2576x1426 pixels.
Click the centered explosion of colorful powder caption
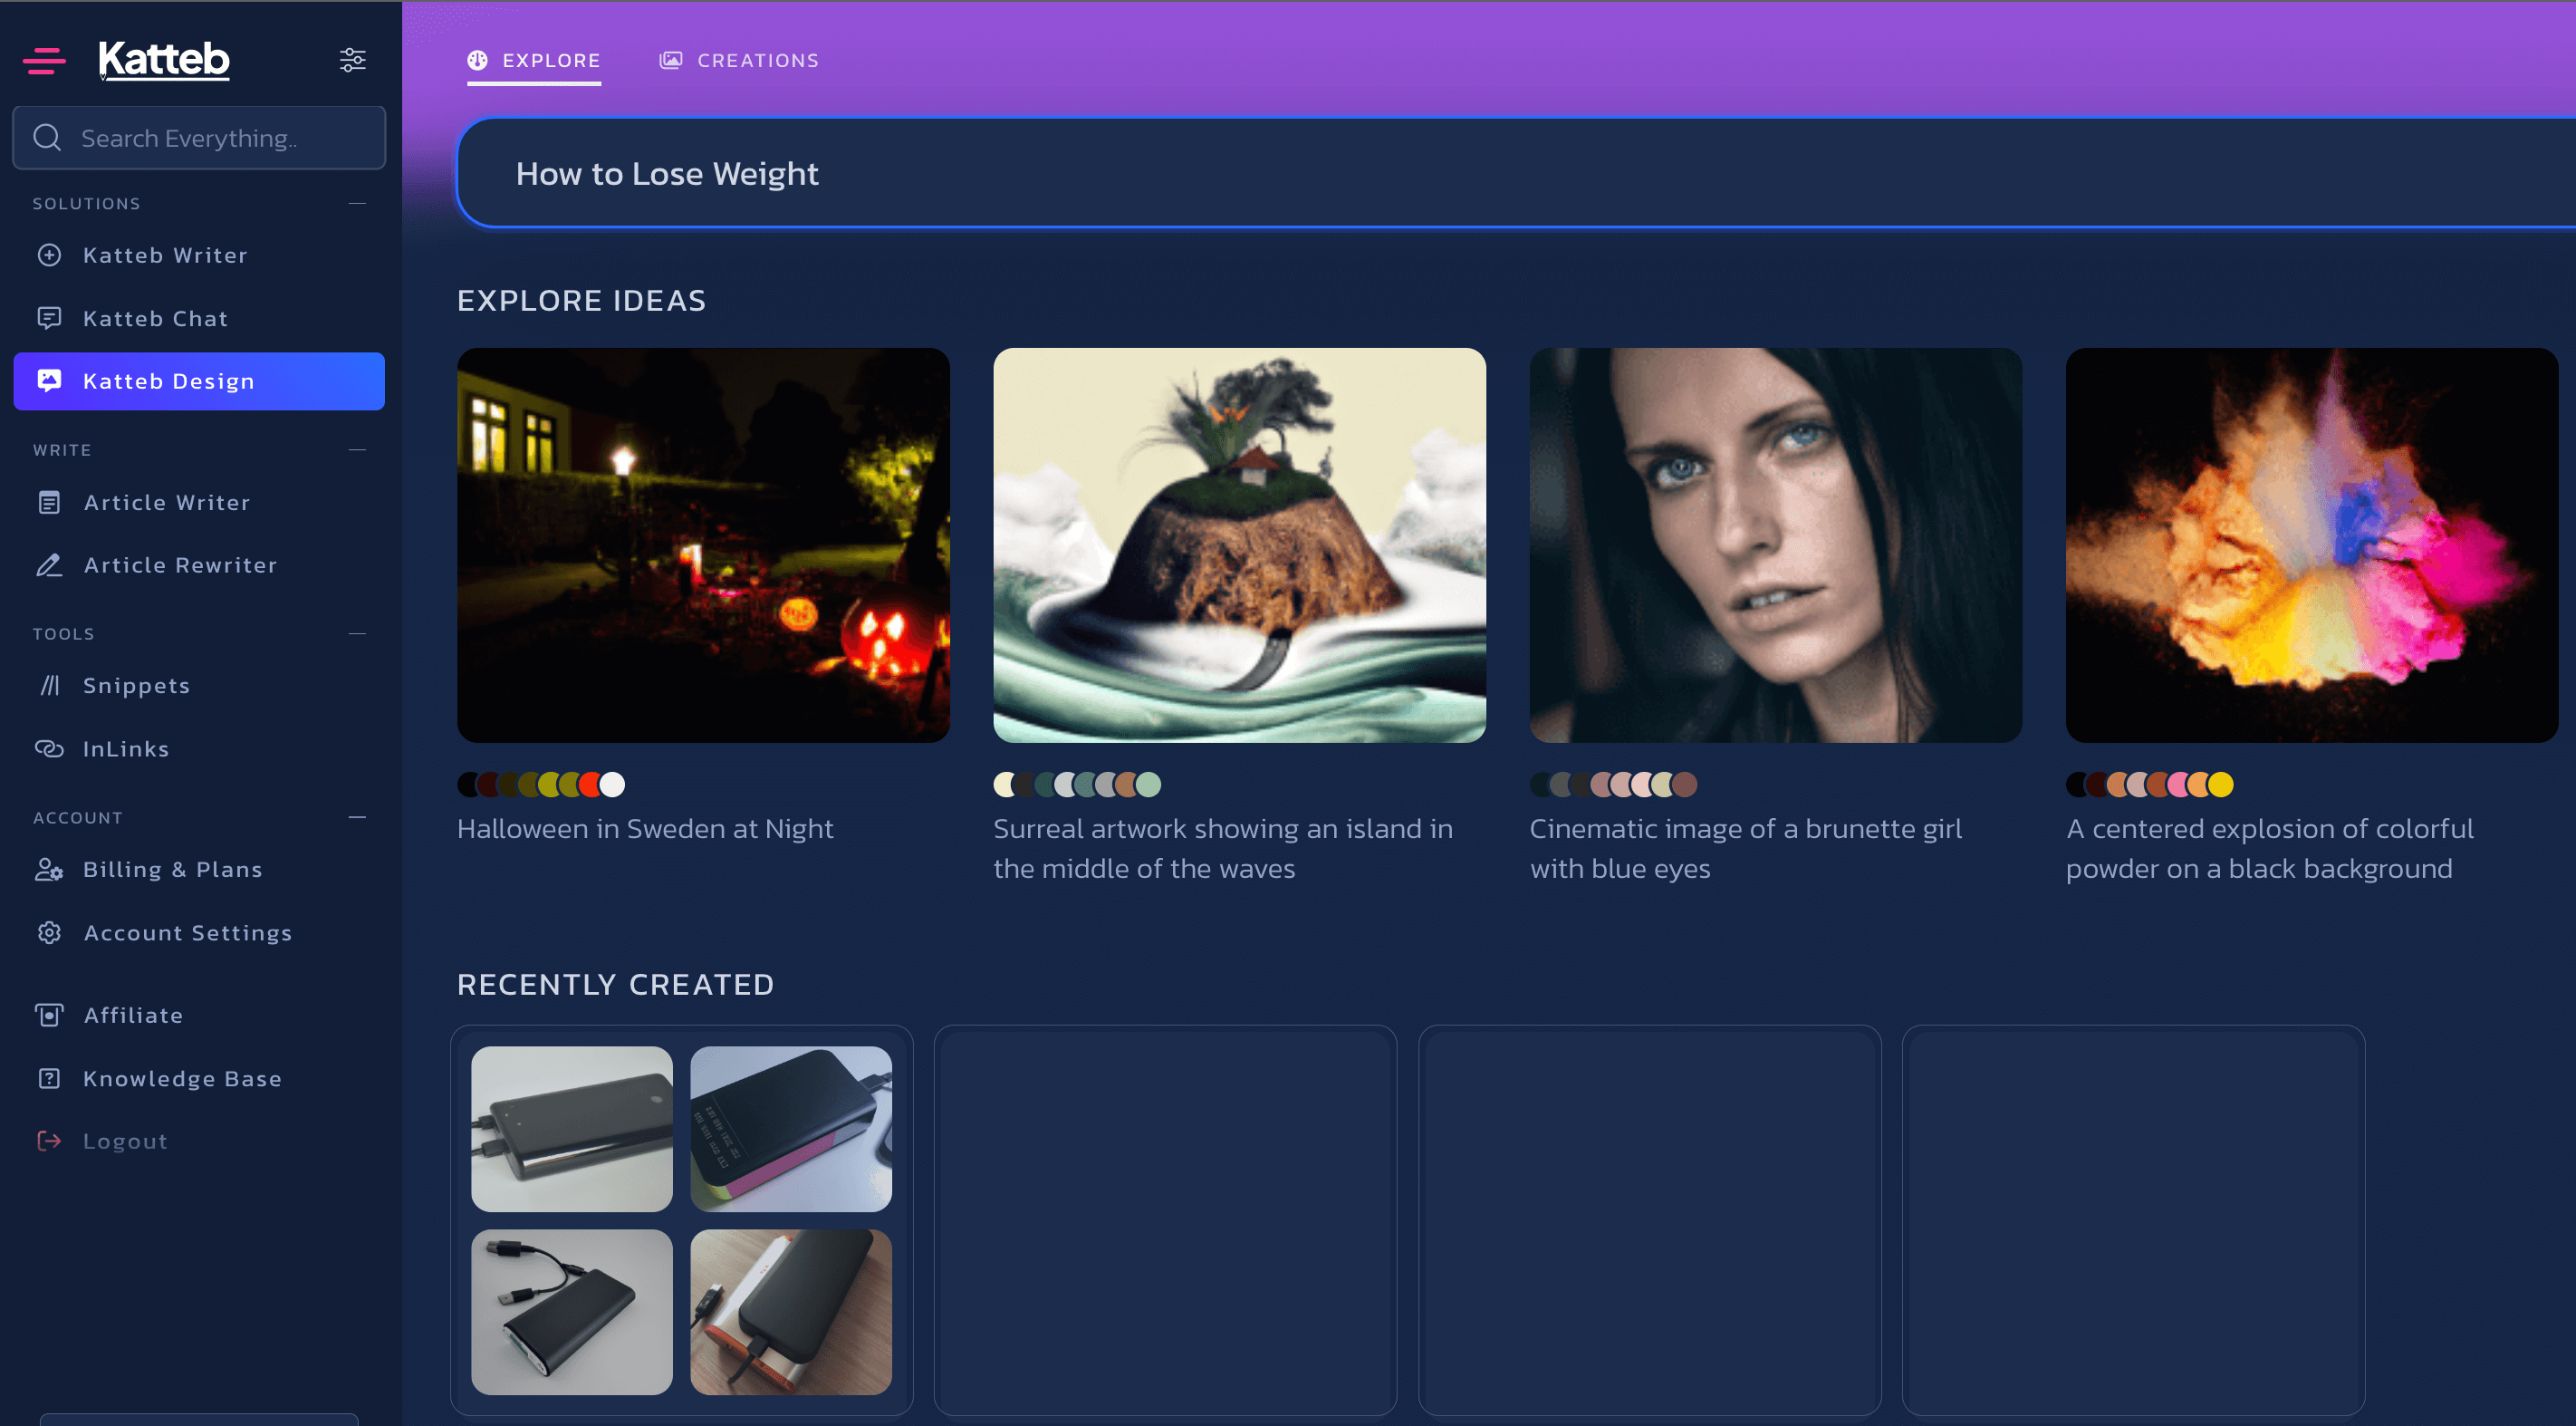click(2270, 848)
